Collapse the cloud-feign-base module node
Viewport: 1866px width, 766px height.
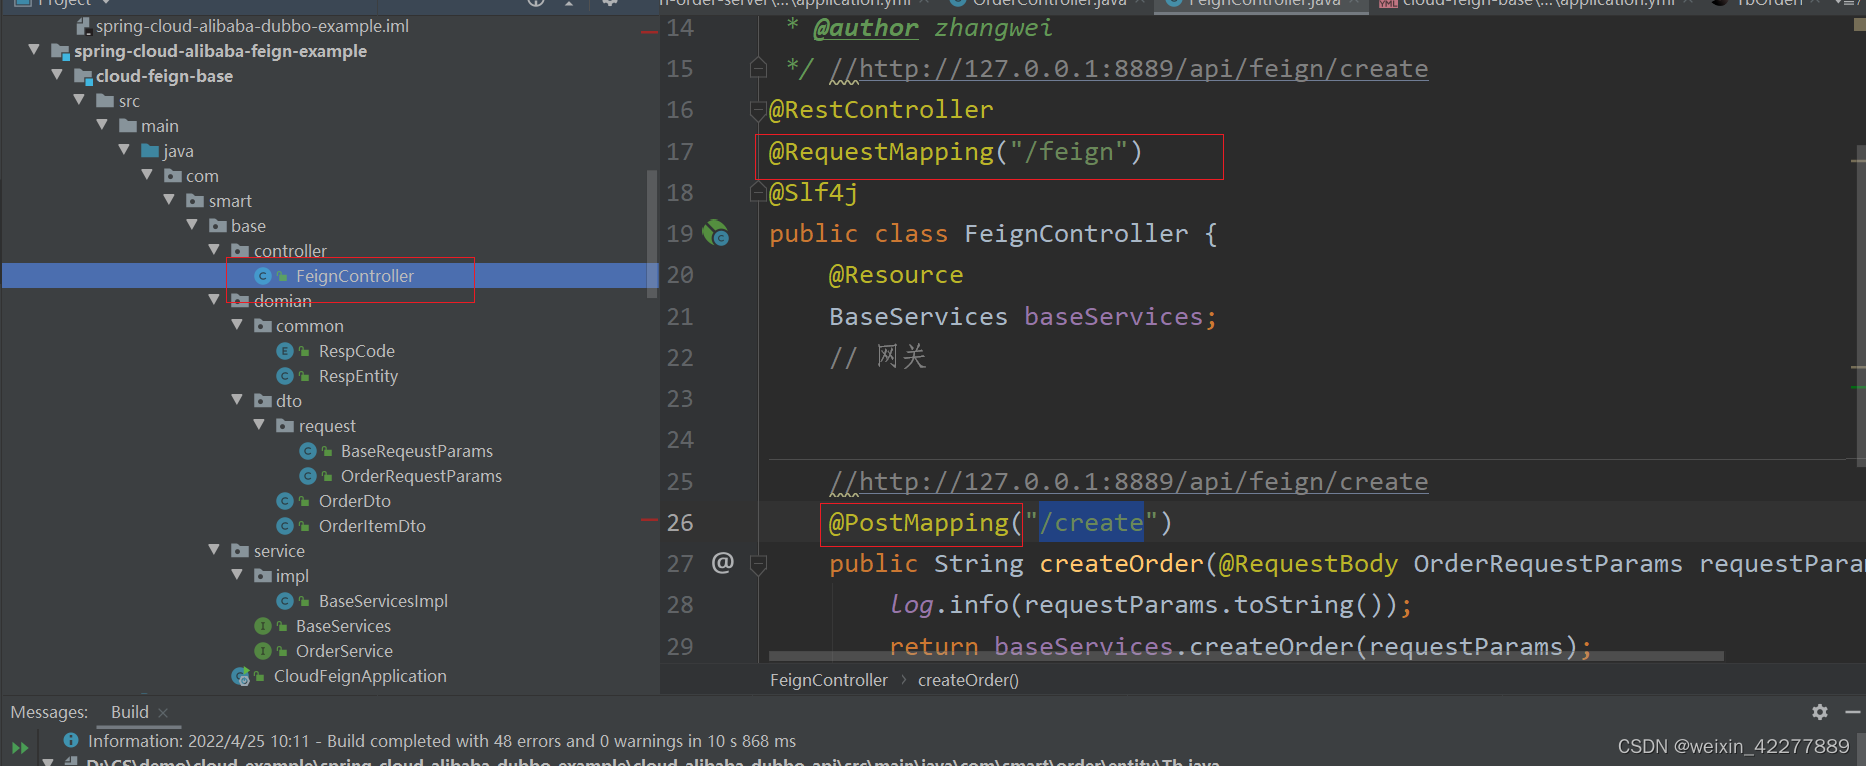point(57,75)
